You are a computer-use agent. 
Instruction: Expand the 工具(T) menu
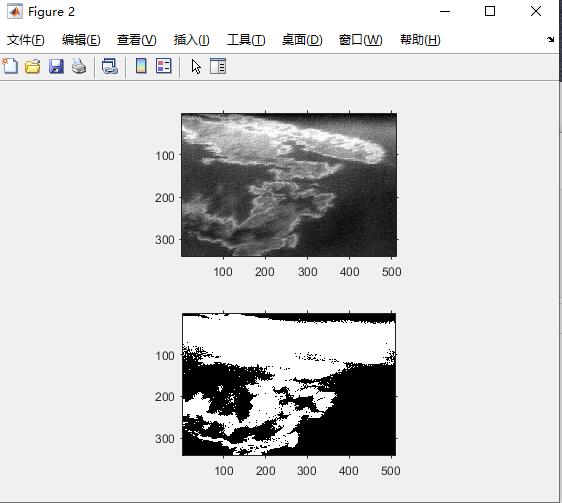[x=246, y=40]
